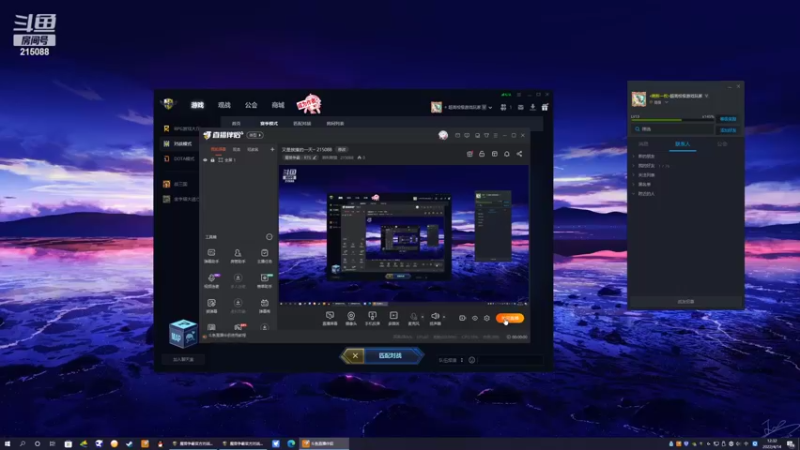The width and height of the screenshot is (800, 450).
Task: Mute the speaker in stream bottom bar
Action: [x=435, y=318]
